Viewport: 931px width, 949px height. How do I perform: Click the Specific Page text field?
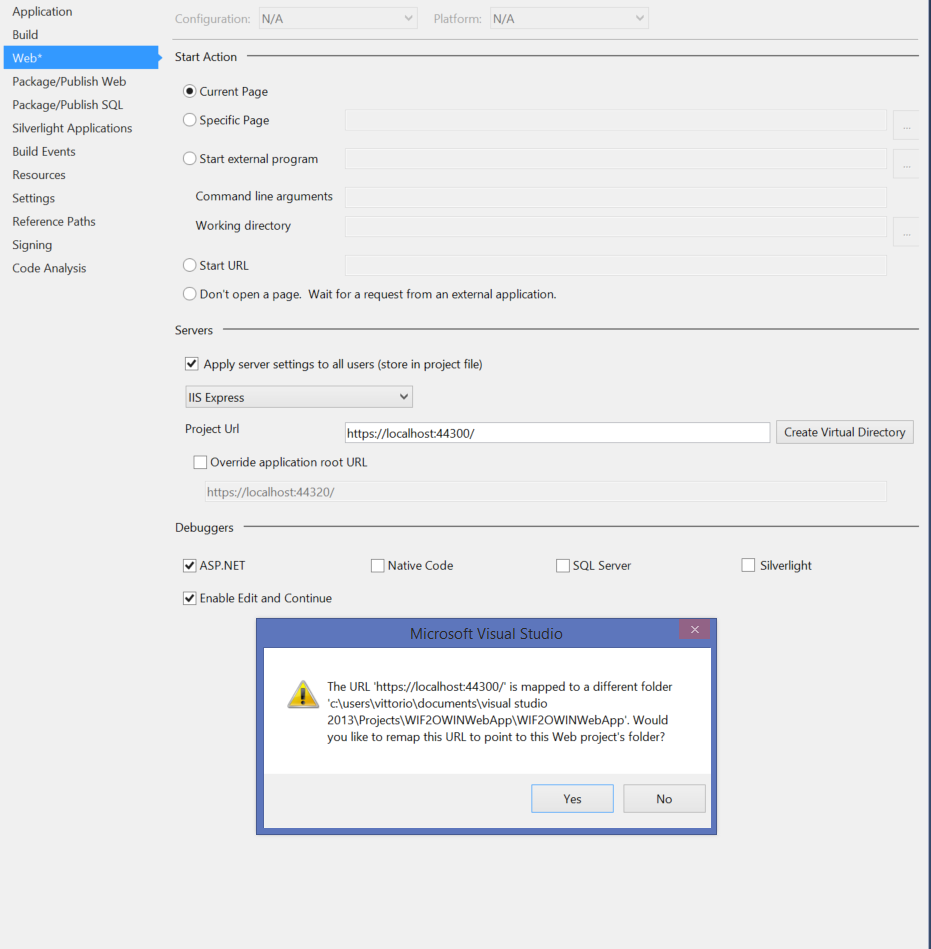(x=616, y=120)
